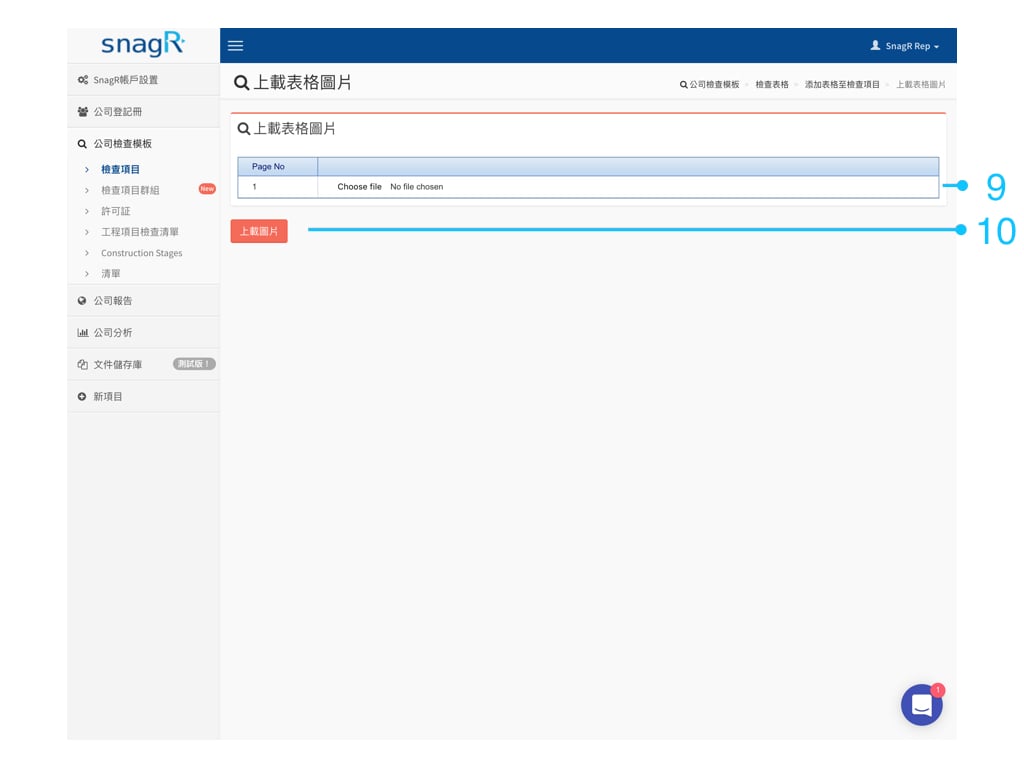
Task: Select 許可証 submenu item
Action: coord(116,211)
